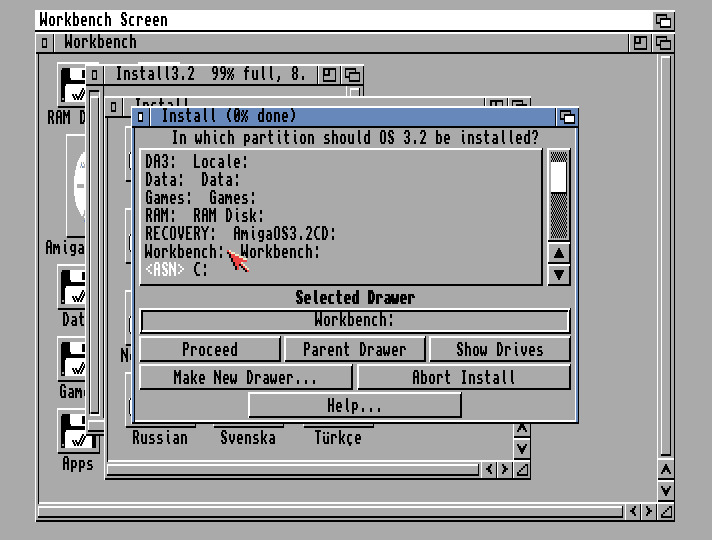Viewport: 712px width, 540px height.
Task: Click Install drawer scroll down arrow
Action: pyautogui.click(x=522, y=449)
